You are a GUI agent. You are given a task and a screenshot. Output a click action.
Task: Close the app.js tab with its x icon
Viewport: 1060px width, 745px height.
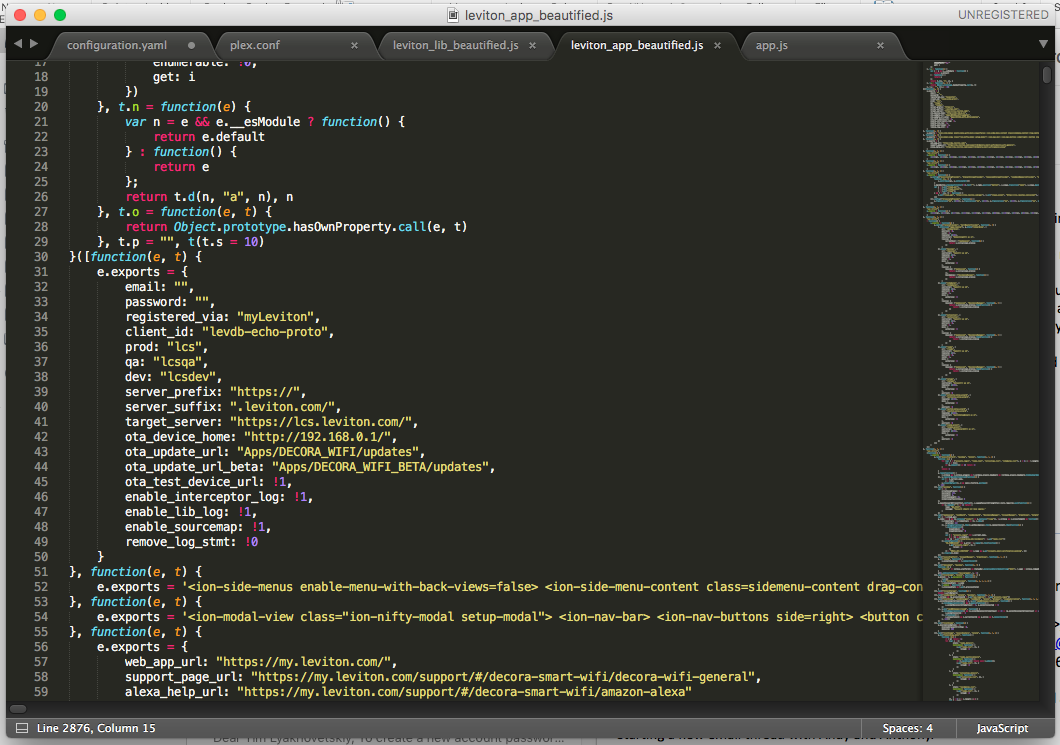pos(880,45)
